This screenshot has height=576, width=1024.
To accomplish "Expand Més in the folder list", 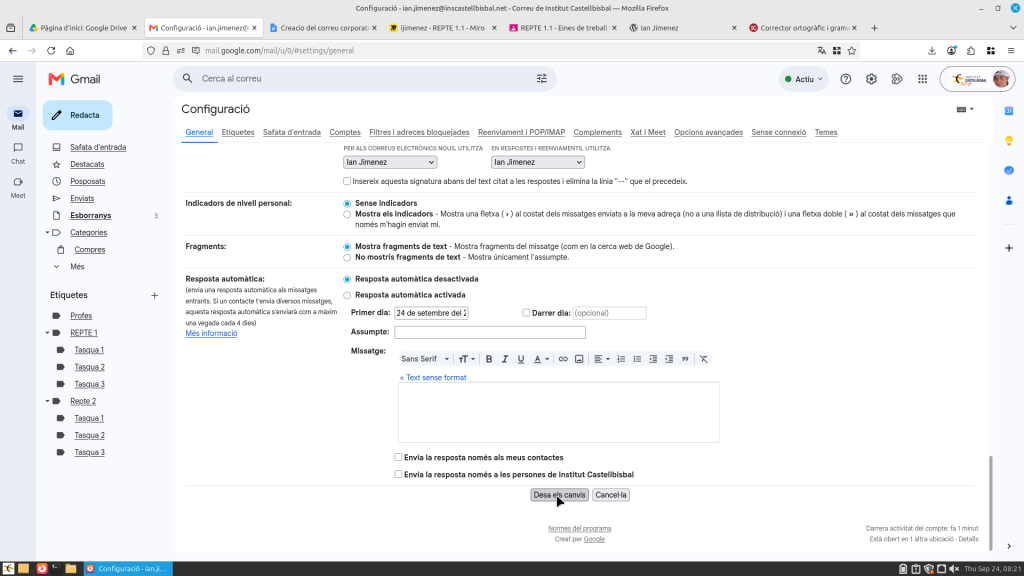I will tap(77, 266).
